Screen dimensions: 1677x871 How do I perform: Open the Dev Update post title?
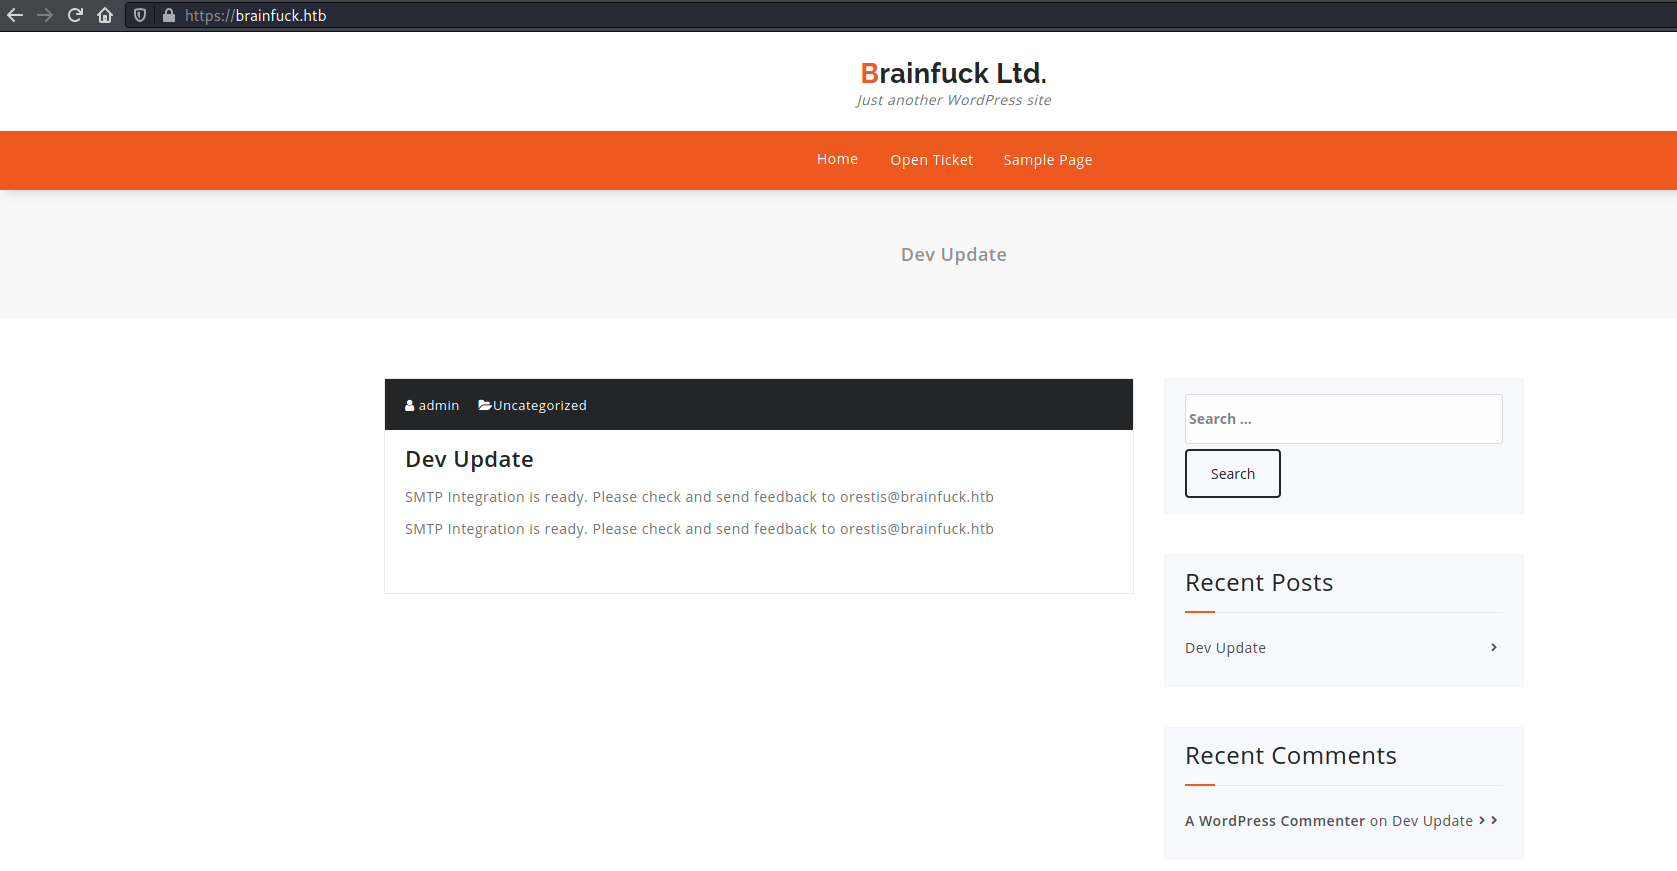(469, 459)
